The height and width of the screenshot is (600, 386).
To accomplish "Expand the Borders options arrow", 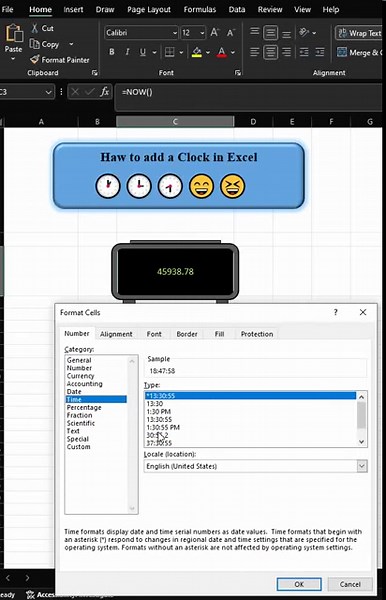I will 181,52.
